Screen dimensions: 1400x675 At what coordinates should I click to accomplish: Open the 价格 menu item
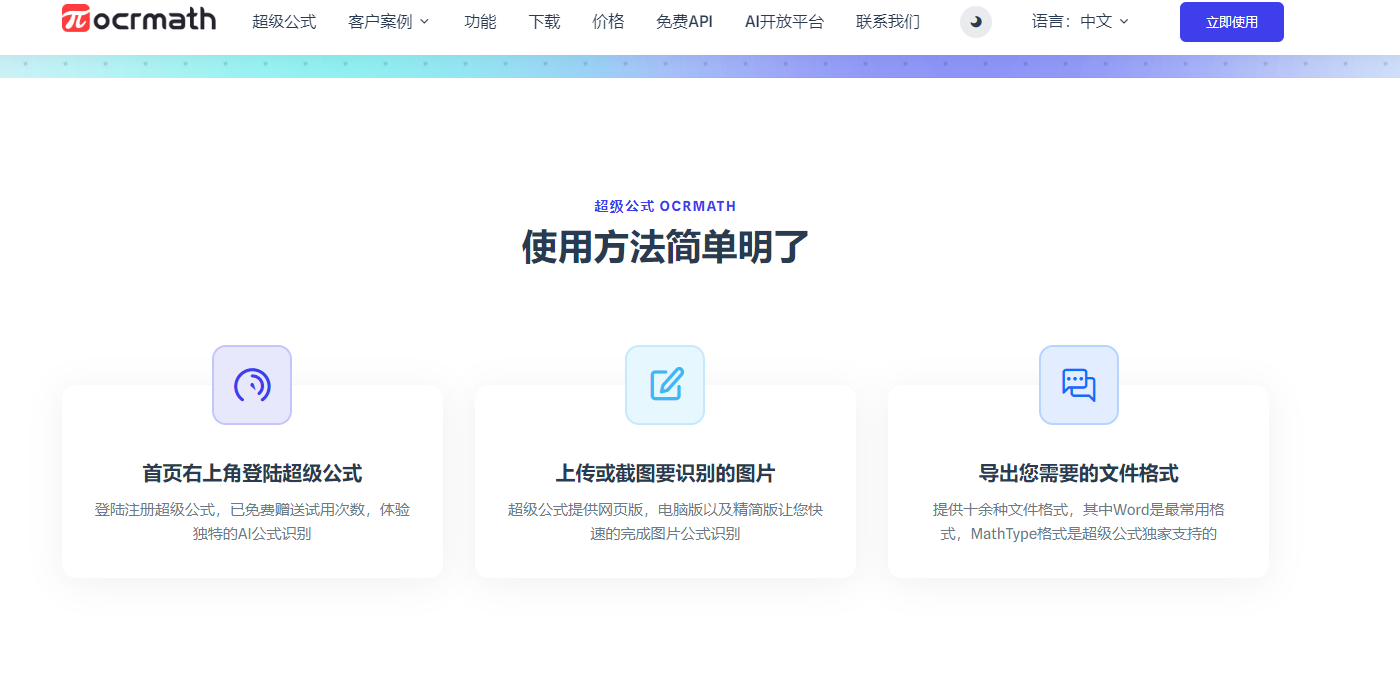pos(608,21)
